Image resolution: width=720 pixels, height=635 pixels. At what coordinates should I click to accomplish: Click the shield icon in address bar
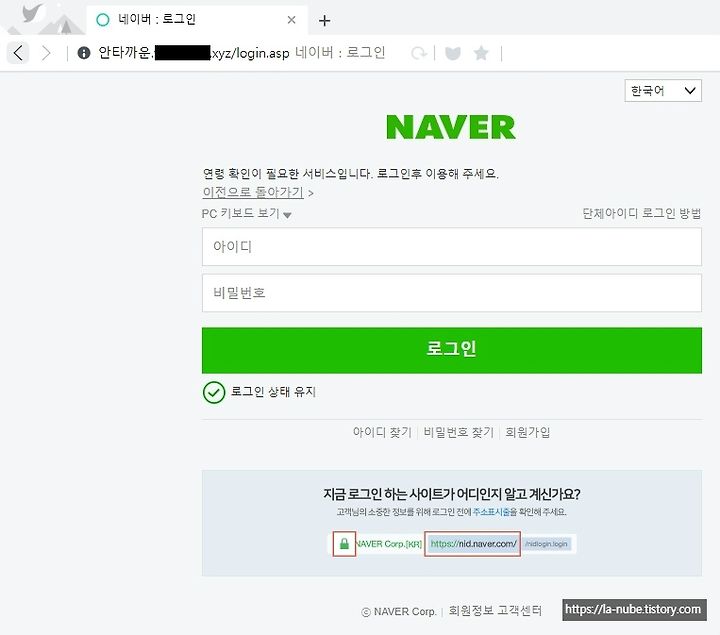click(453, 53)
